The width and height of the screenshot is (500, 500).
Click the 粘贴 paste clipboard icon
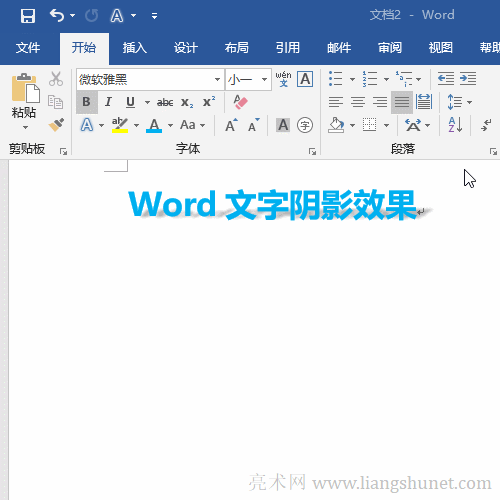[x=26, y=88]
